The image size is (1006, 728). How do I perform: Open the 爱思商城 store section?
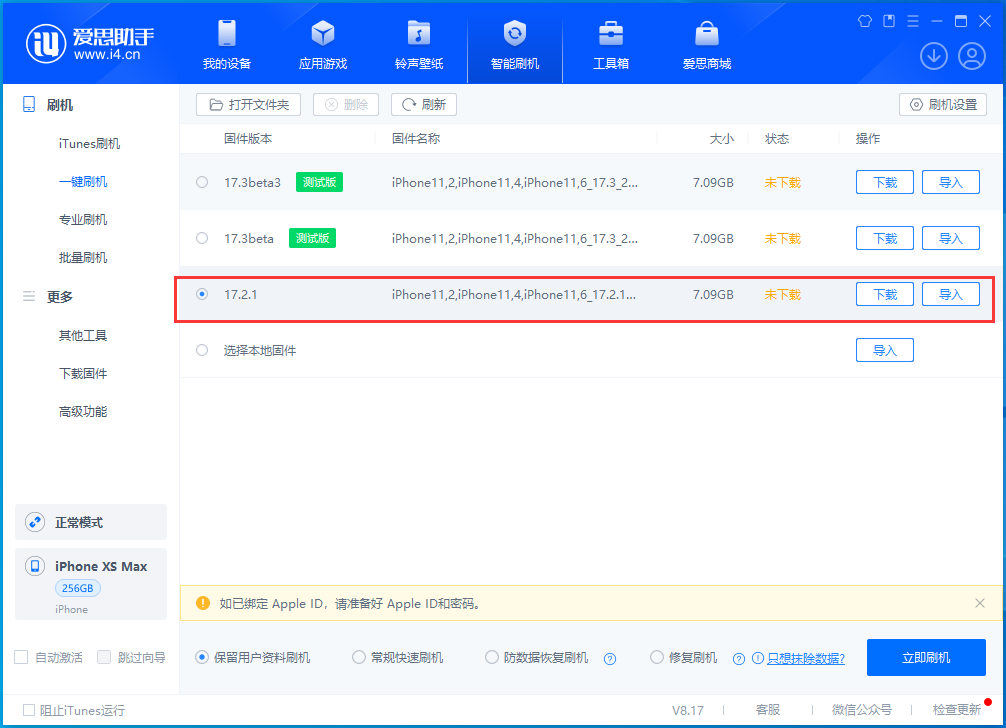706,44
